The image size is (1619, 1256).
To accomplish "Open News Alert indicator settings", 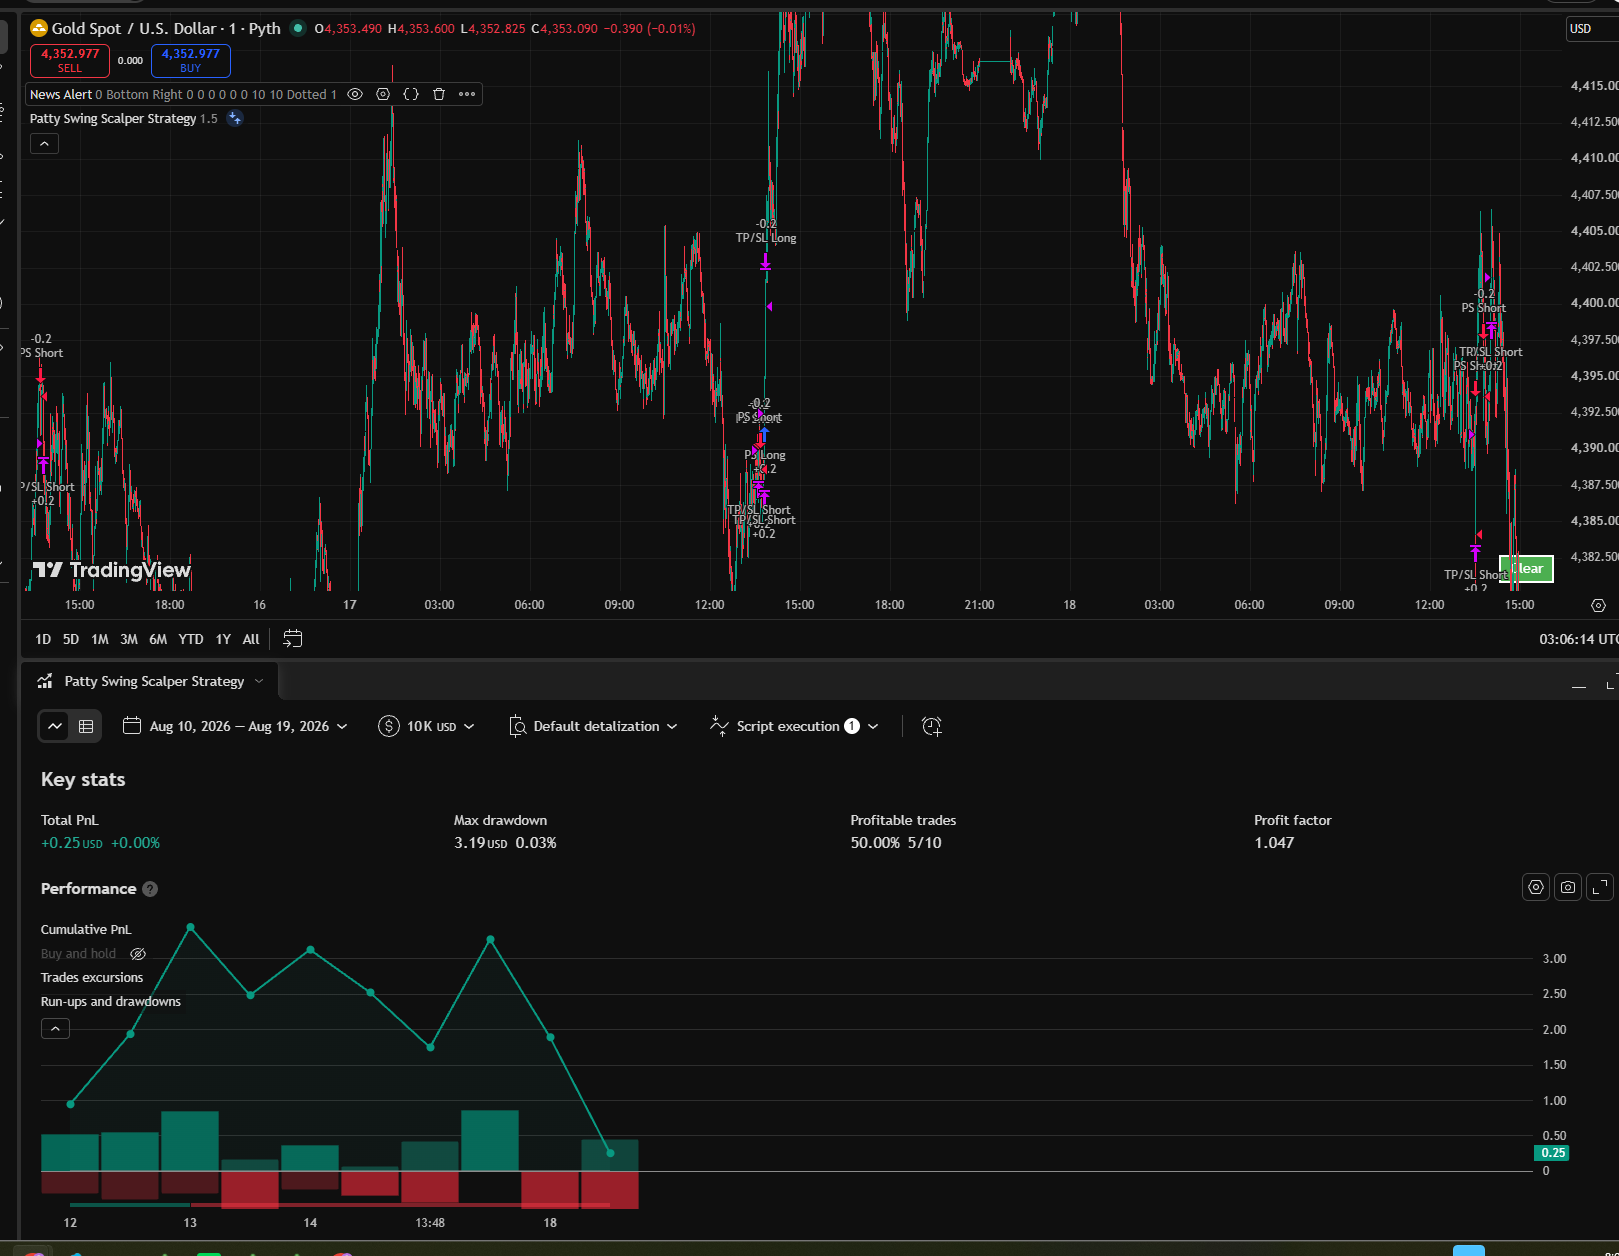I will click(383, 94).
